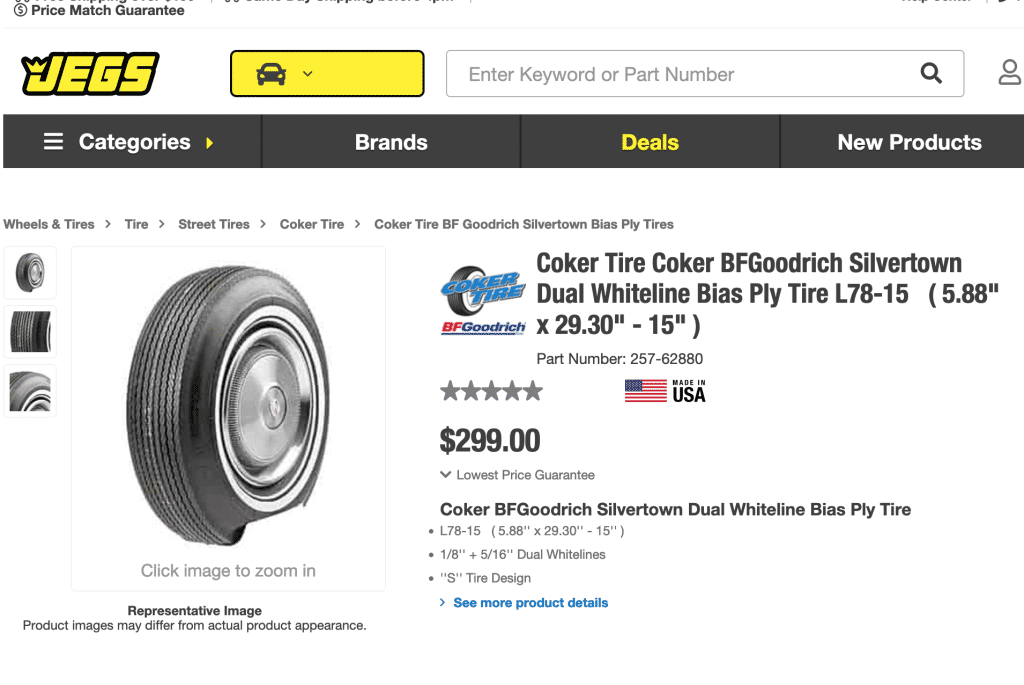The height and width of the screenshot is (685, 1024).
Task: Click the search magnifier icon
Action: pyautogui.click(x=931, y=73)
